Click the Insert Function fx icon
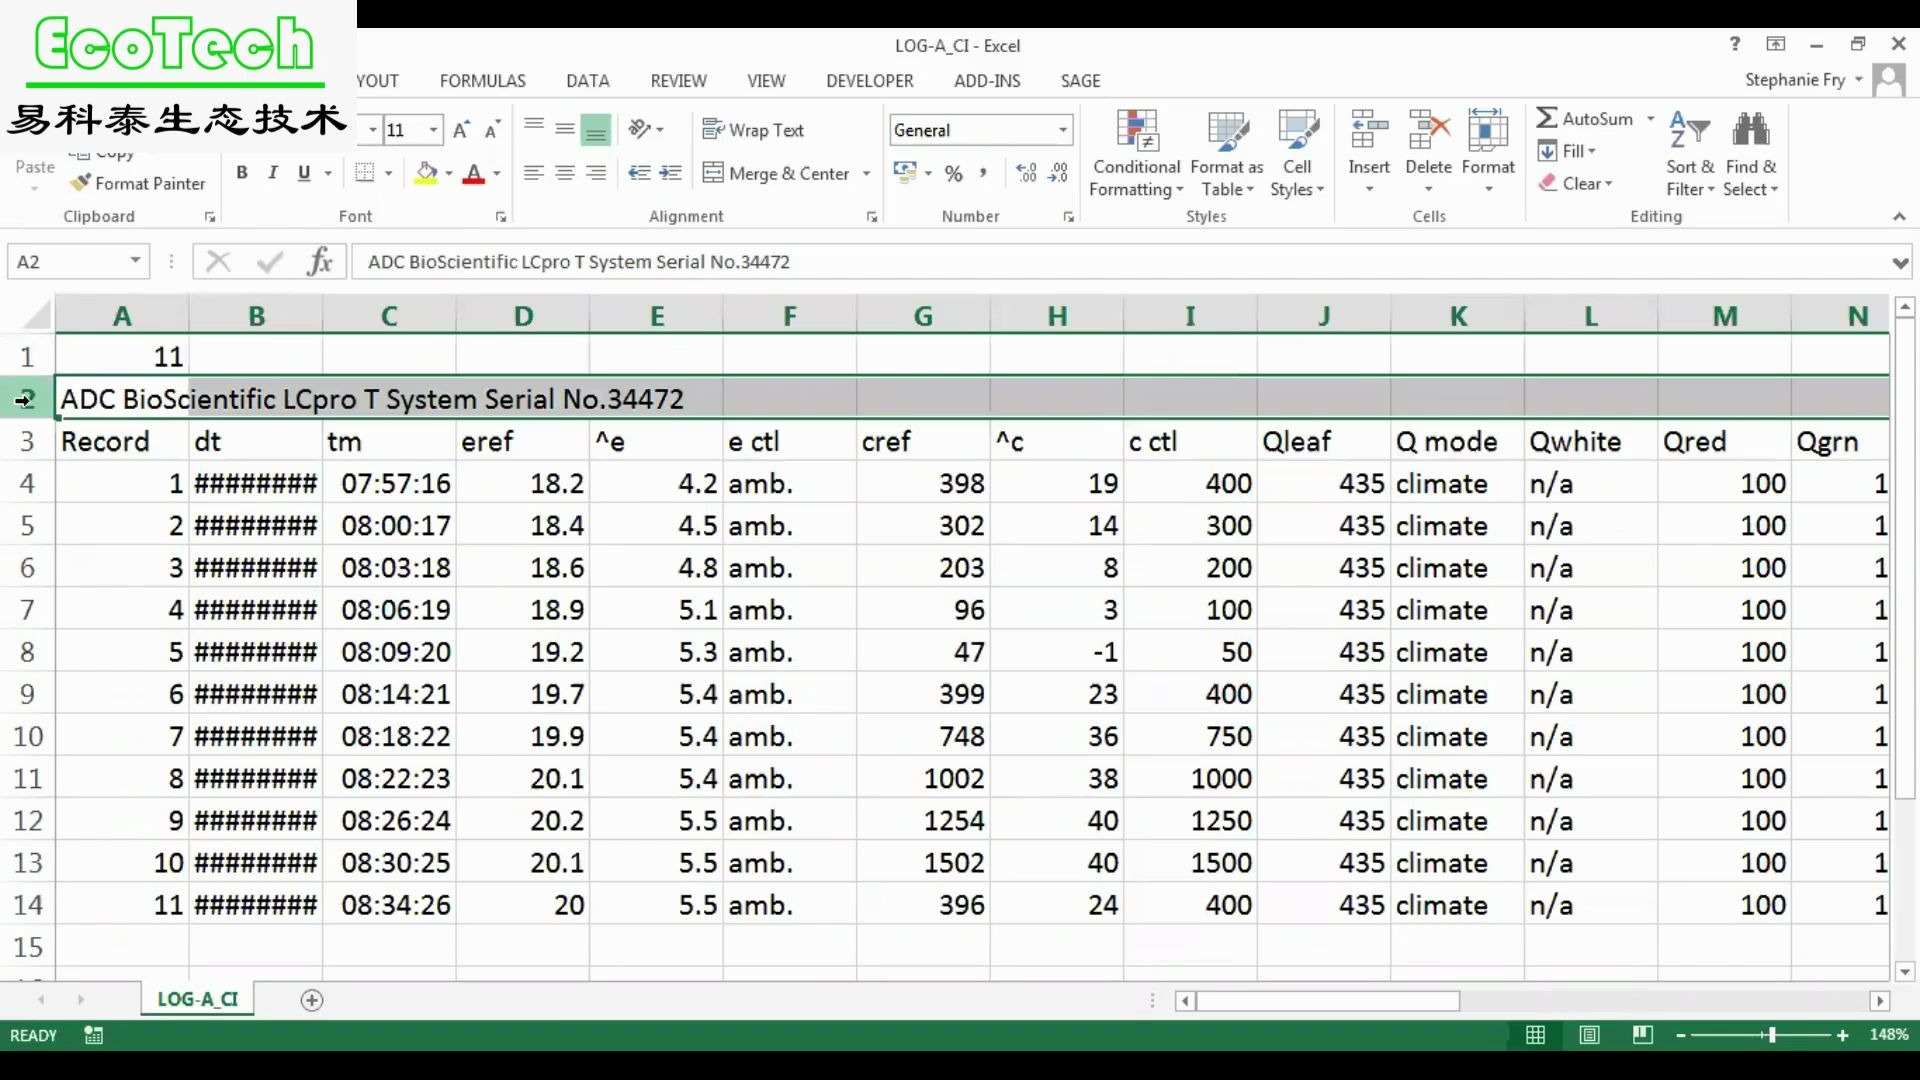 [x=320, y=262]
